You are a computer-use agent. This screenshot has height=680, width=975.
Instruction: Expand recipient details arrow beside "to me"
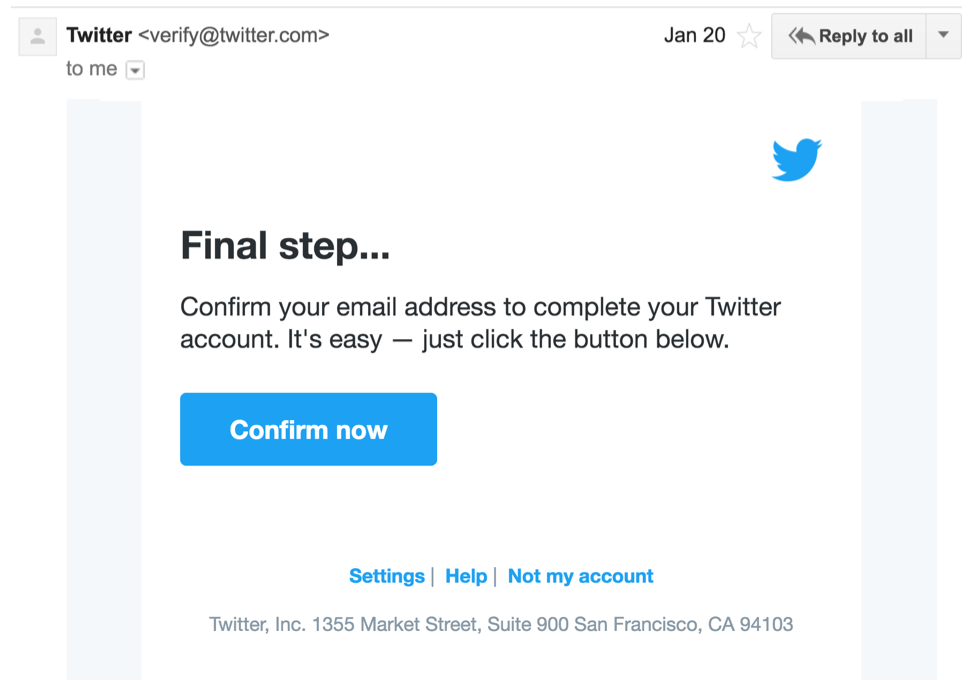tap(135, 70)
